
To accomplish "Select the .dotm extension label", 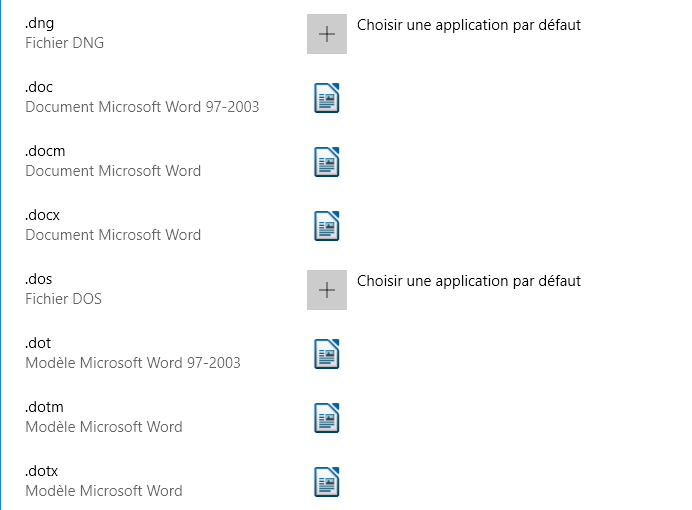I will pyautogui.click(x=44, y=407).
